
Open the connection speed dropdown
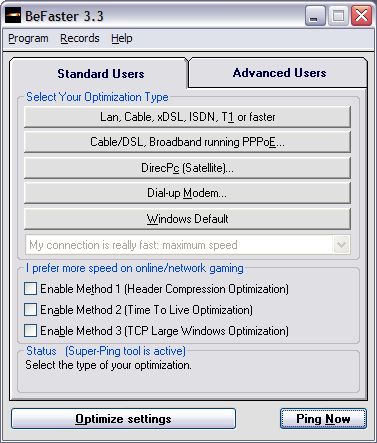[x=341, y=245]
